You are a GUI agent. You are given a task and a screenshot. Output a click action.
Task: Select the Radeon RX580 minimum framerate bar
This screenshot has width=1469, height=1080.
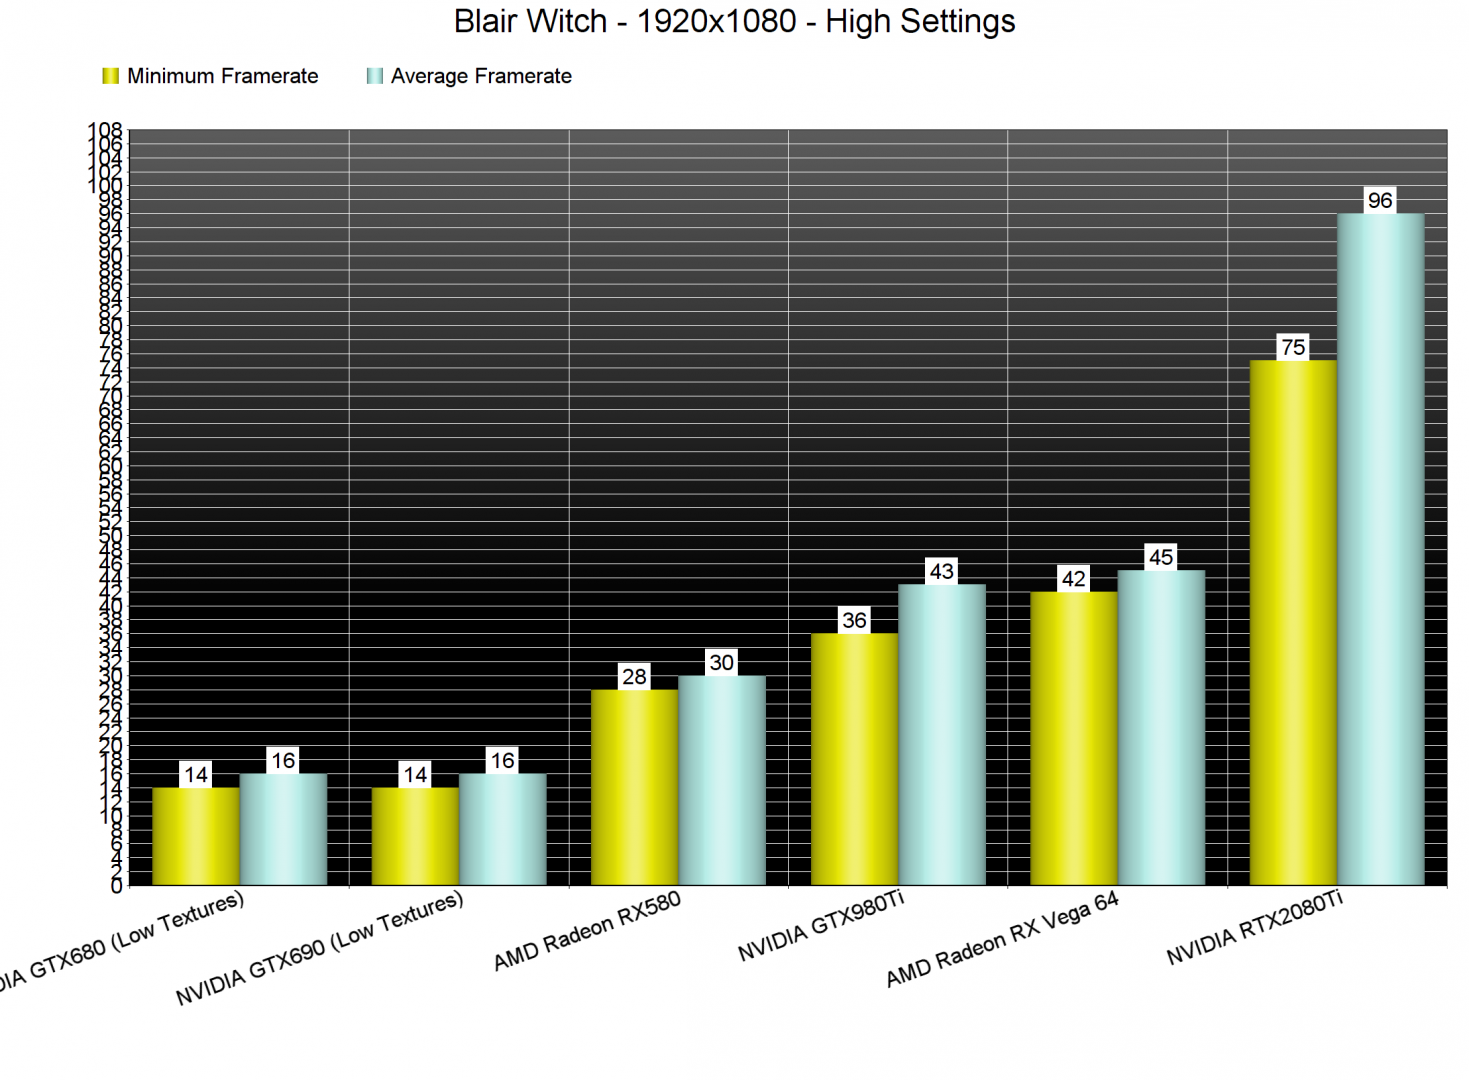634,787
